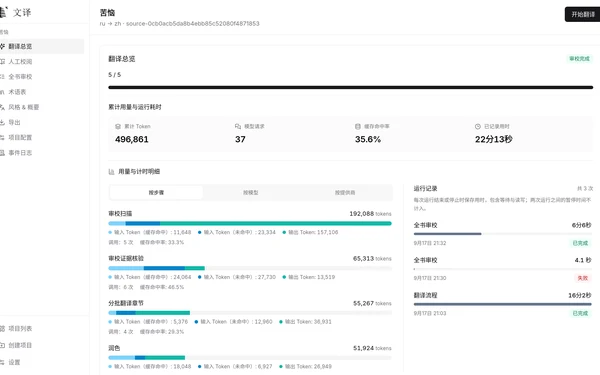This screenshot has height=375, width=600.
Task: Click the 已完成 badge dated 9月17日 21:32
Action: 580,243
